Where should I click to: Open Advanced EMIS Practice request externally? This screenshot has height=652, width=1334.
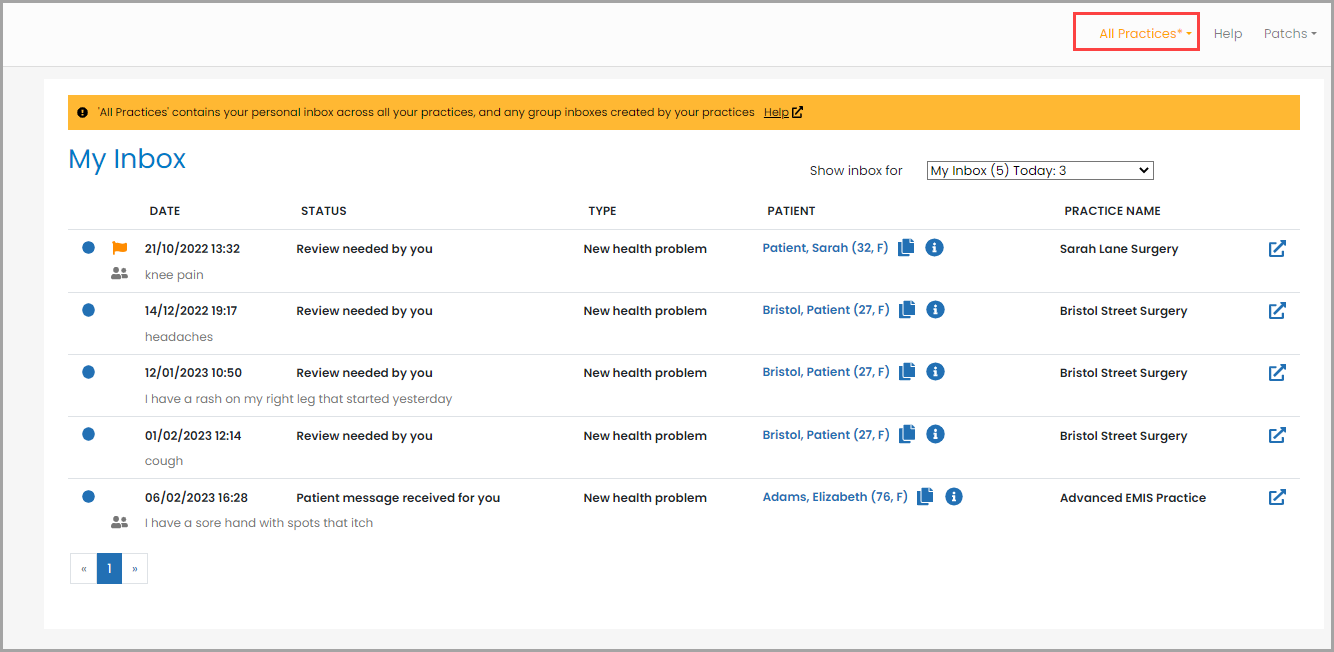pos(1277,497)
